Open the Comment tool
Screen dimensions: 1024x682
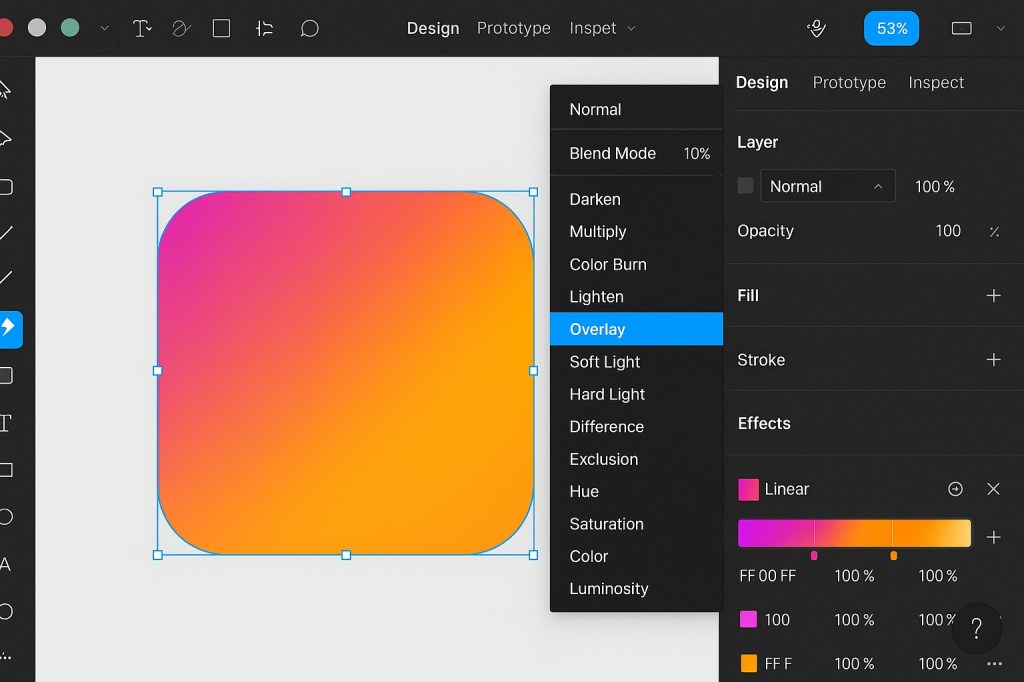(x=310, y=29)
